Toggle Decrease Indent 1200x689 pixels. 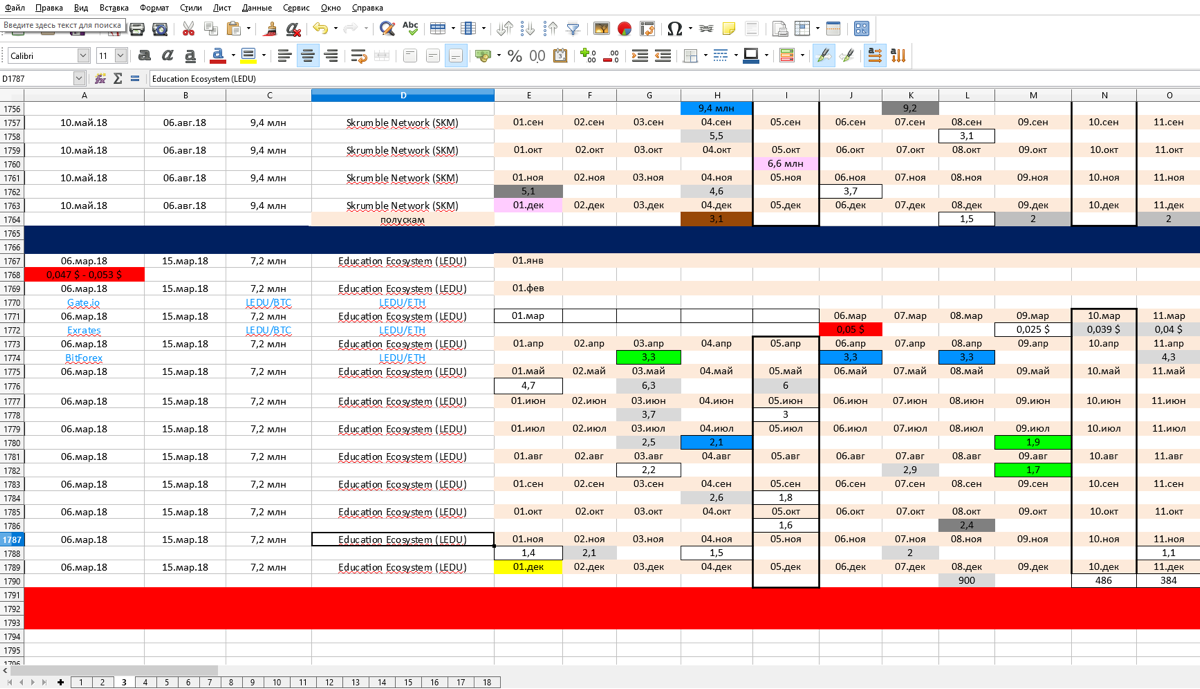coord(663,56)
